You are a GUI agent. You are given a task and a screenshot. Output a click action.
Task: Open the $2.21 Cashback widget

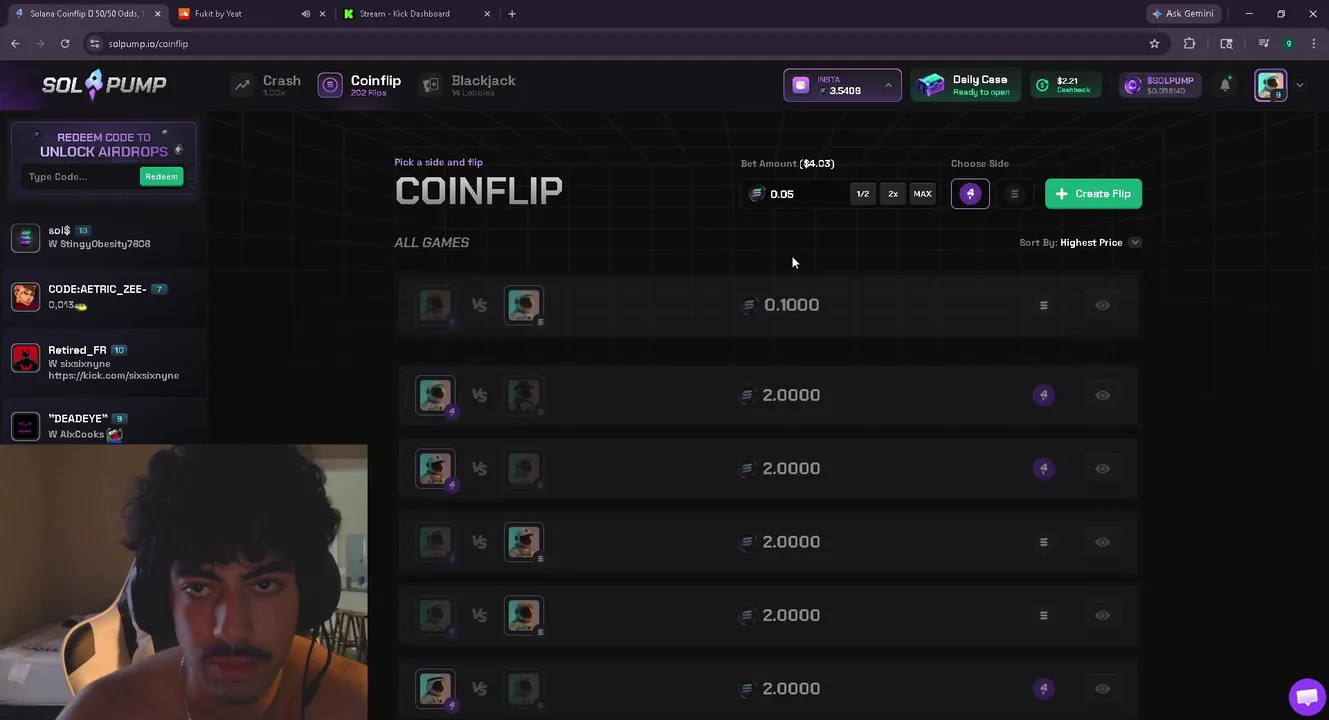point(1065,85)
